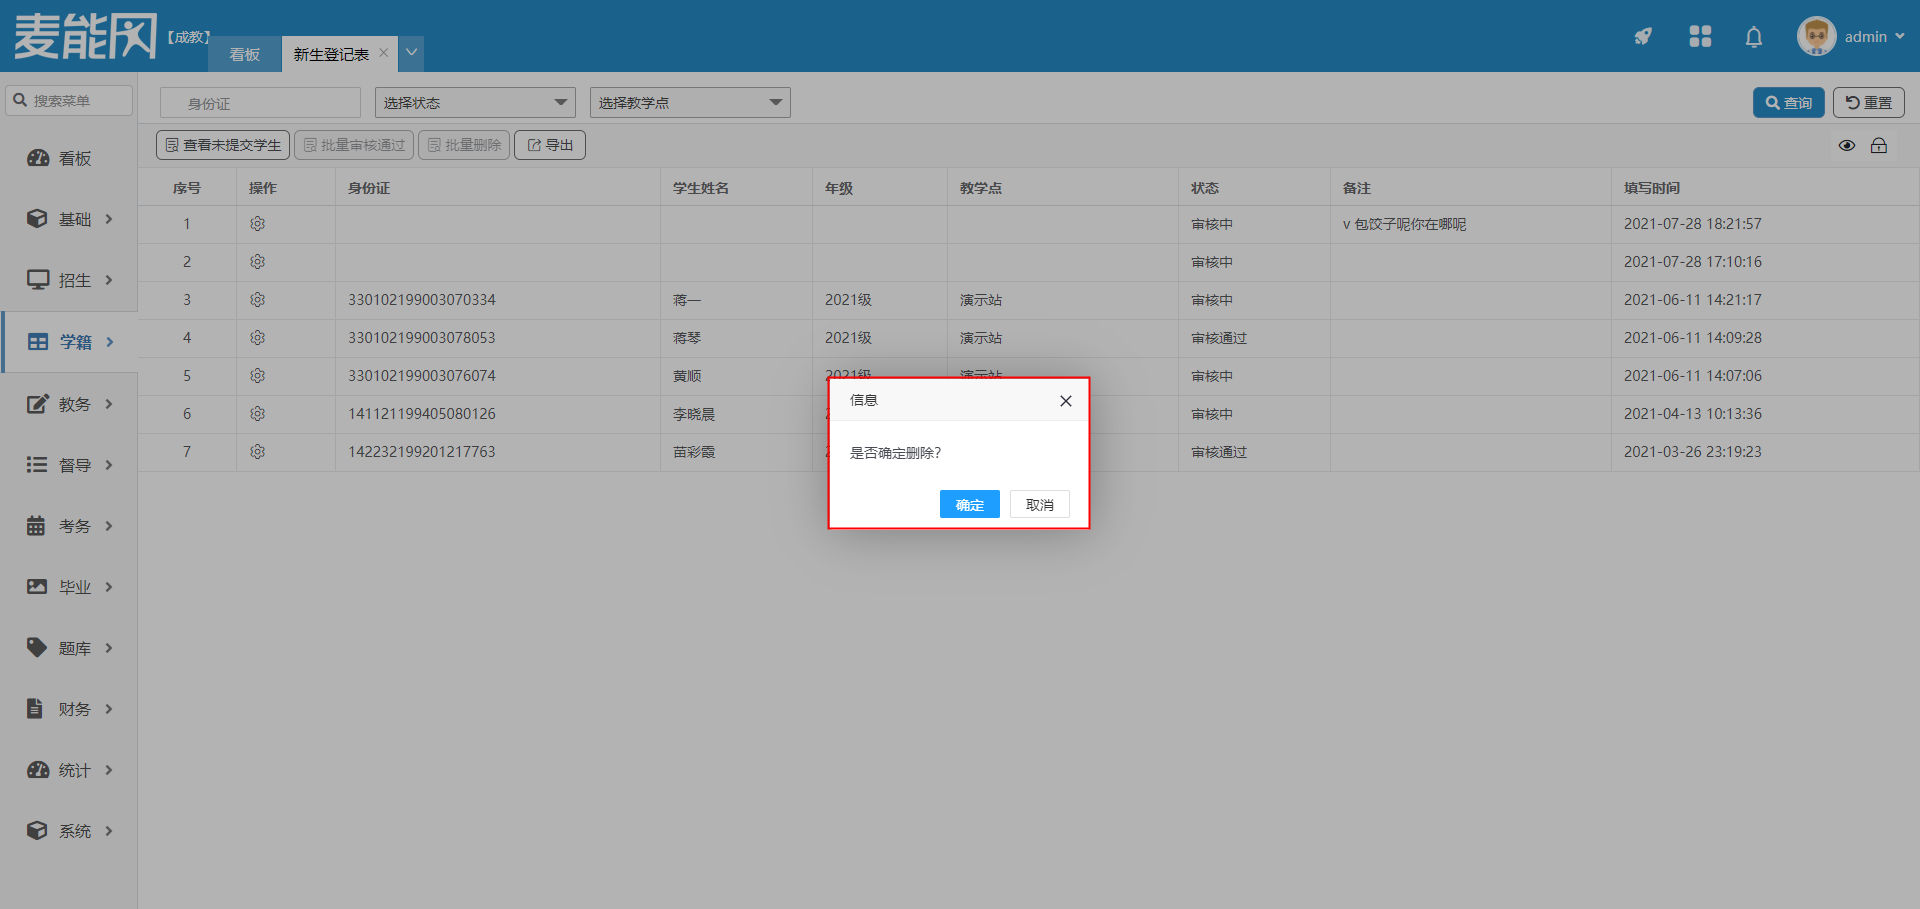Close the 信息 dialog with X
The width and height of the screenshot is (1920, 909).
click(1065, 401)
